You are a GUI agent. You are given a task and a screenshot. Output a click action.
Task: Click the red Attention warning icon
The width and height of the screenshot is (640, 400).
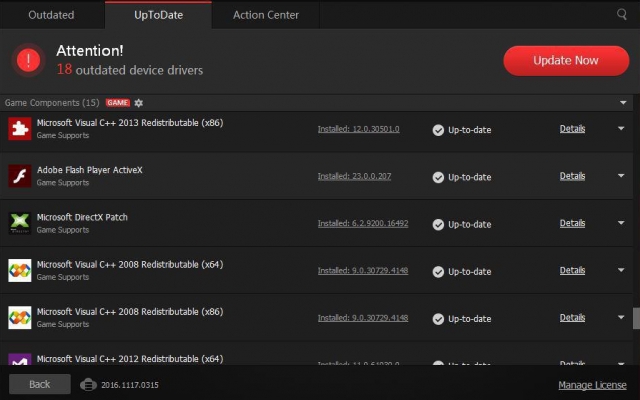28,60
